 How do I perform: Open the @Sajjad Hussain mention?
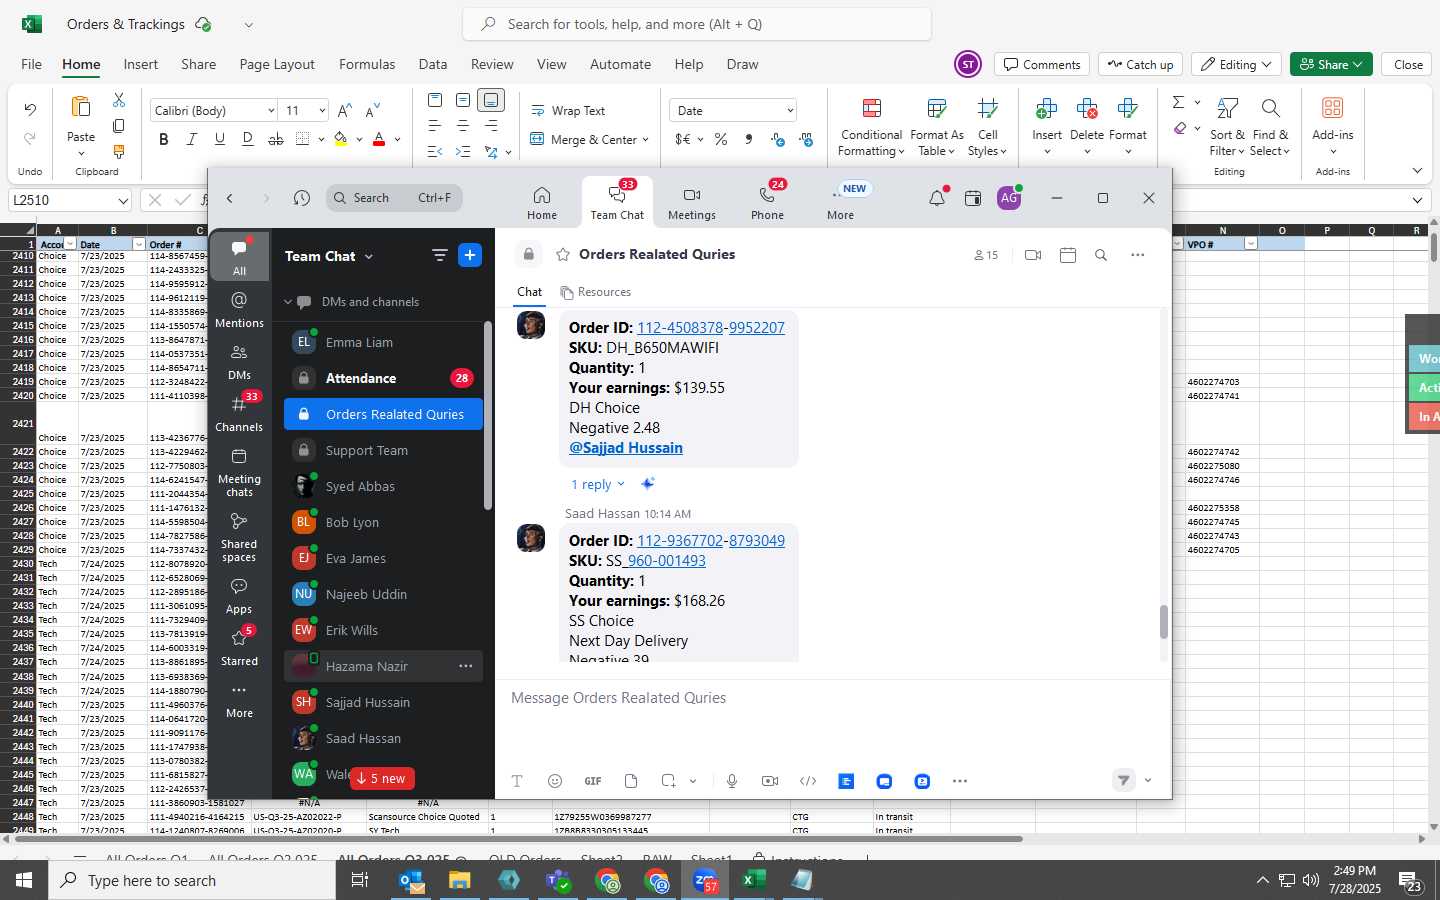point(626,448)
